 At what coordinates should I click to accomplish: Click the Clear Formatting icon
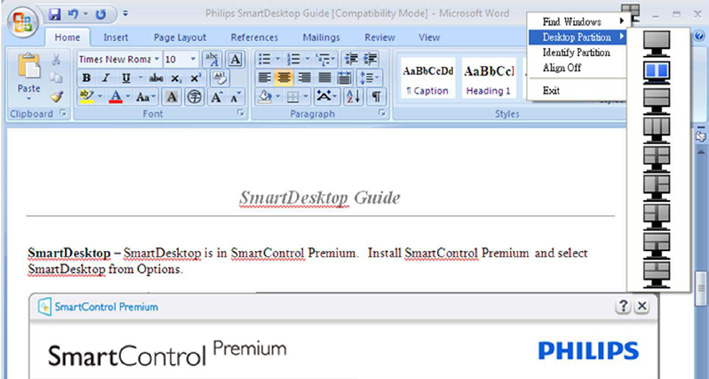[x=221, y=78]
